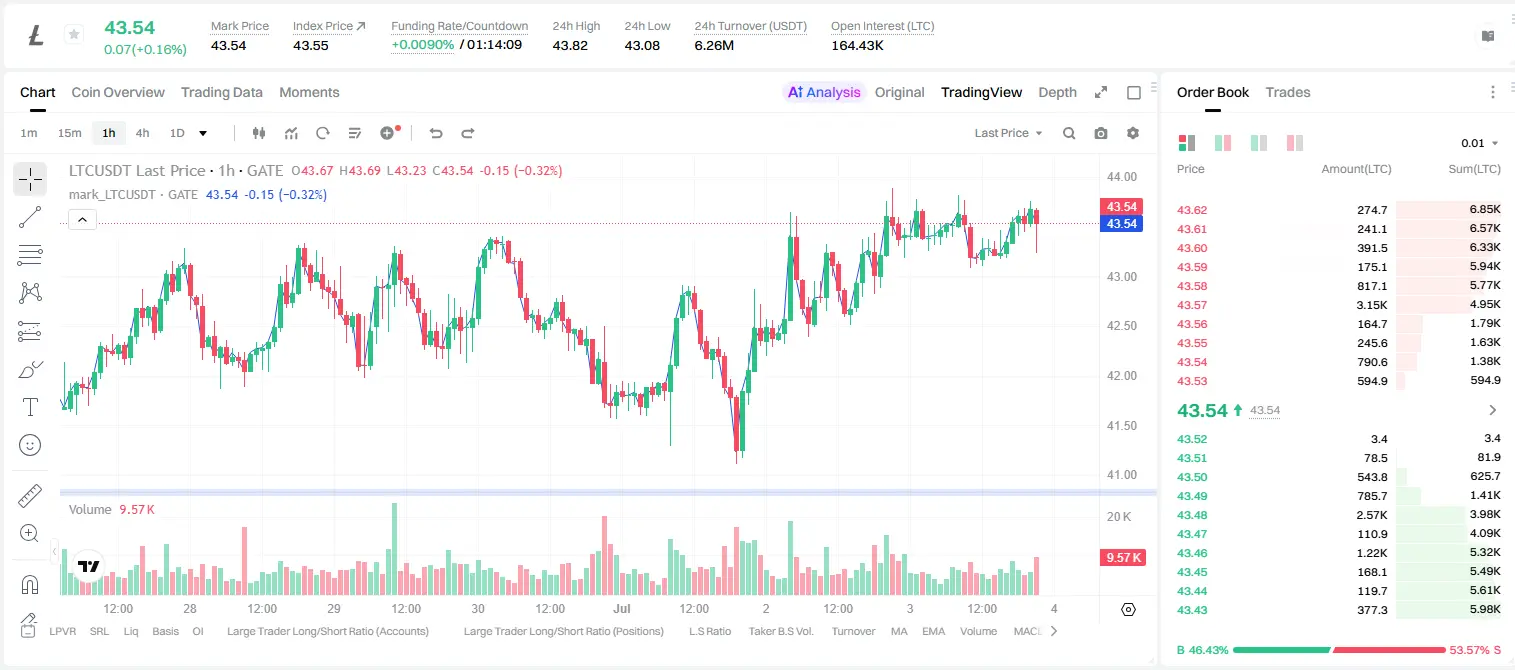Show only sell orders in order book
Viewport: 1515px width, 670px height.
(1295, 143)
